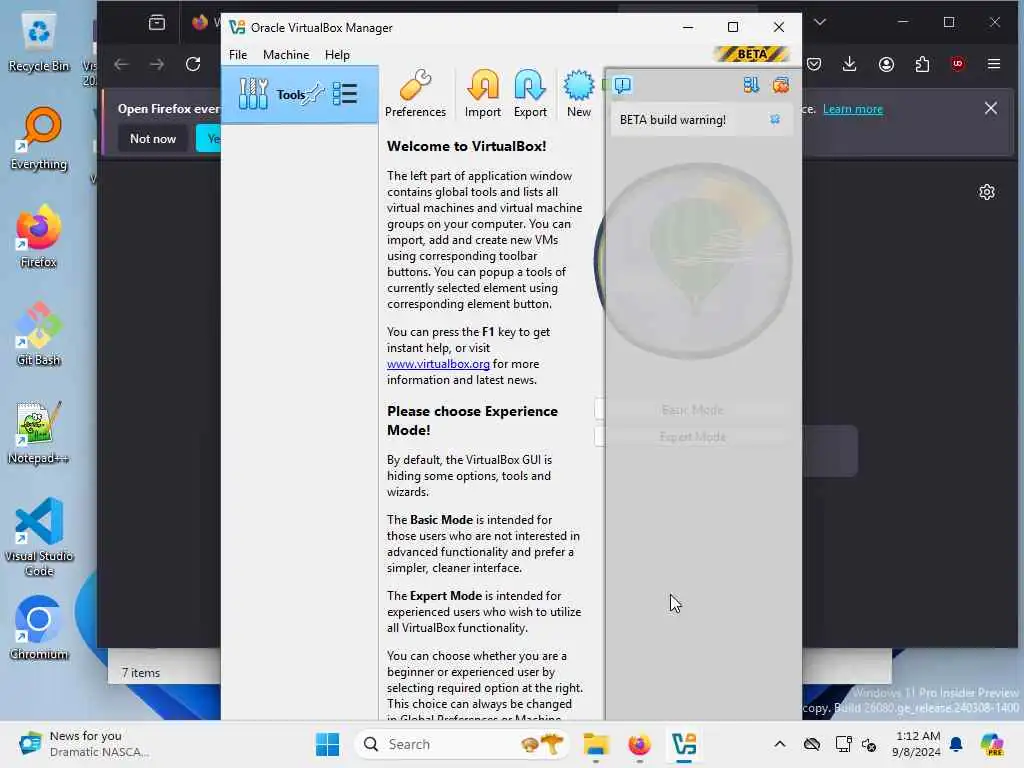Go forward in Firefox
Viewport: 1024px width, 768px height.
[157, 64]
